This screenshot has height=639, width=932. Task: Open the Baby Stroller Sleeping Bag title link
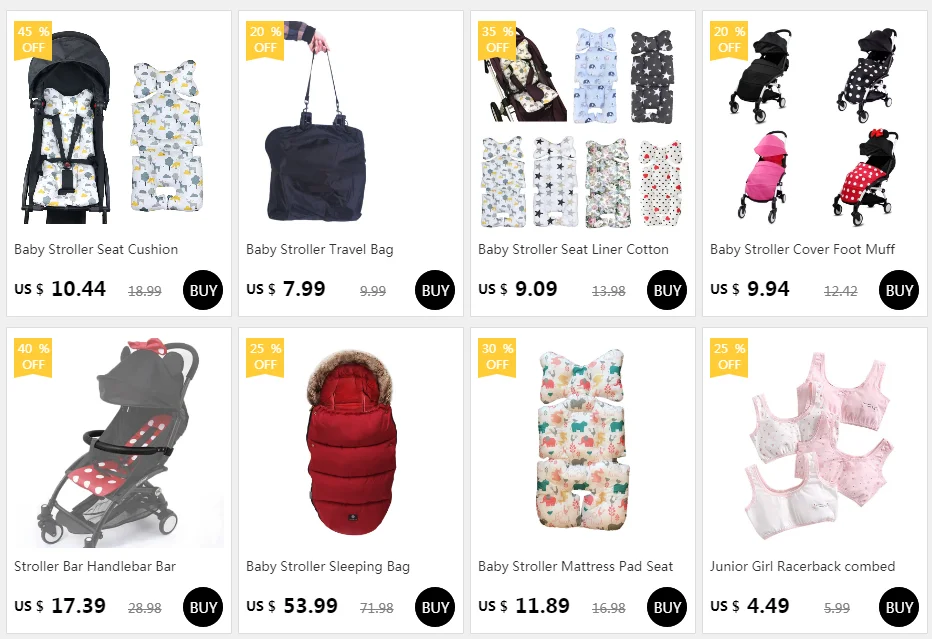328,566
